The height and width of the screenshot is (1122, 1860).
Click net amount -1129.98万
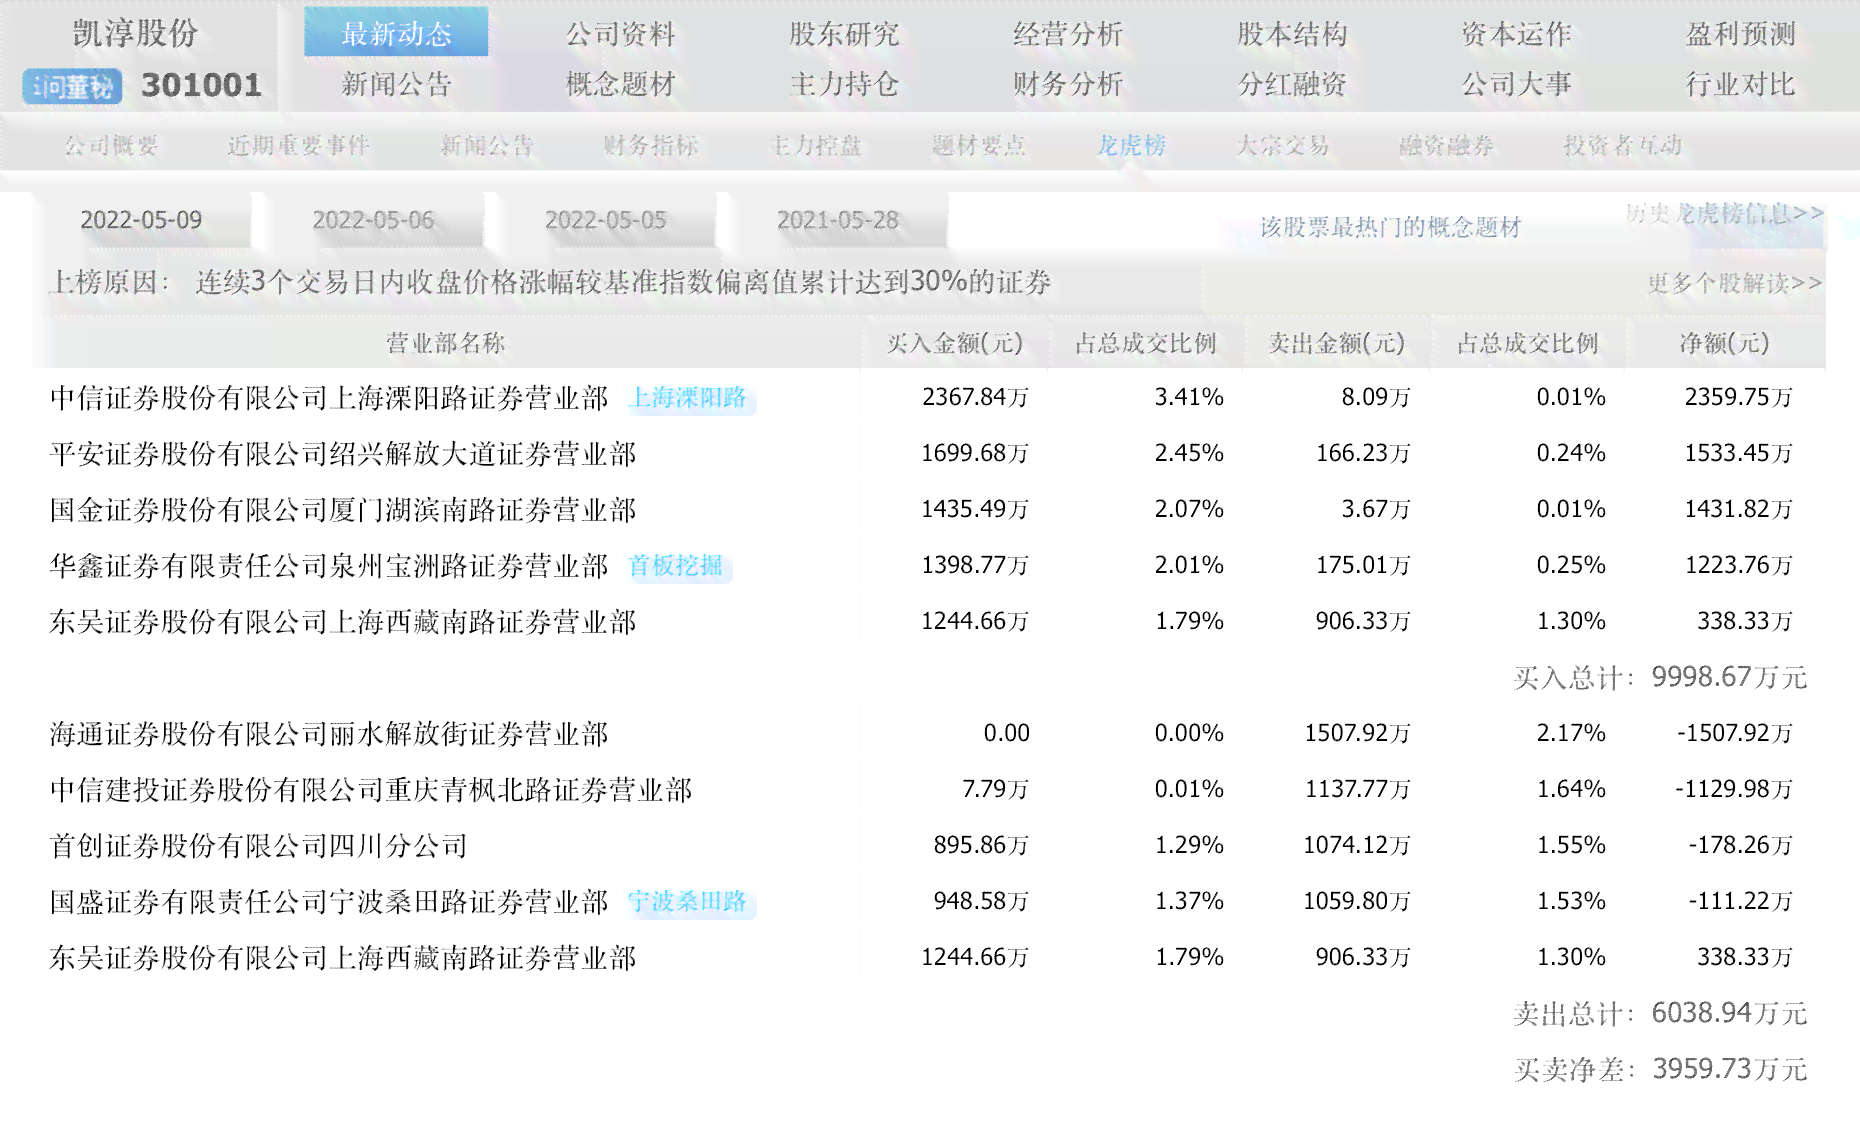click(1734, 789)
